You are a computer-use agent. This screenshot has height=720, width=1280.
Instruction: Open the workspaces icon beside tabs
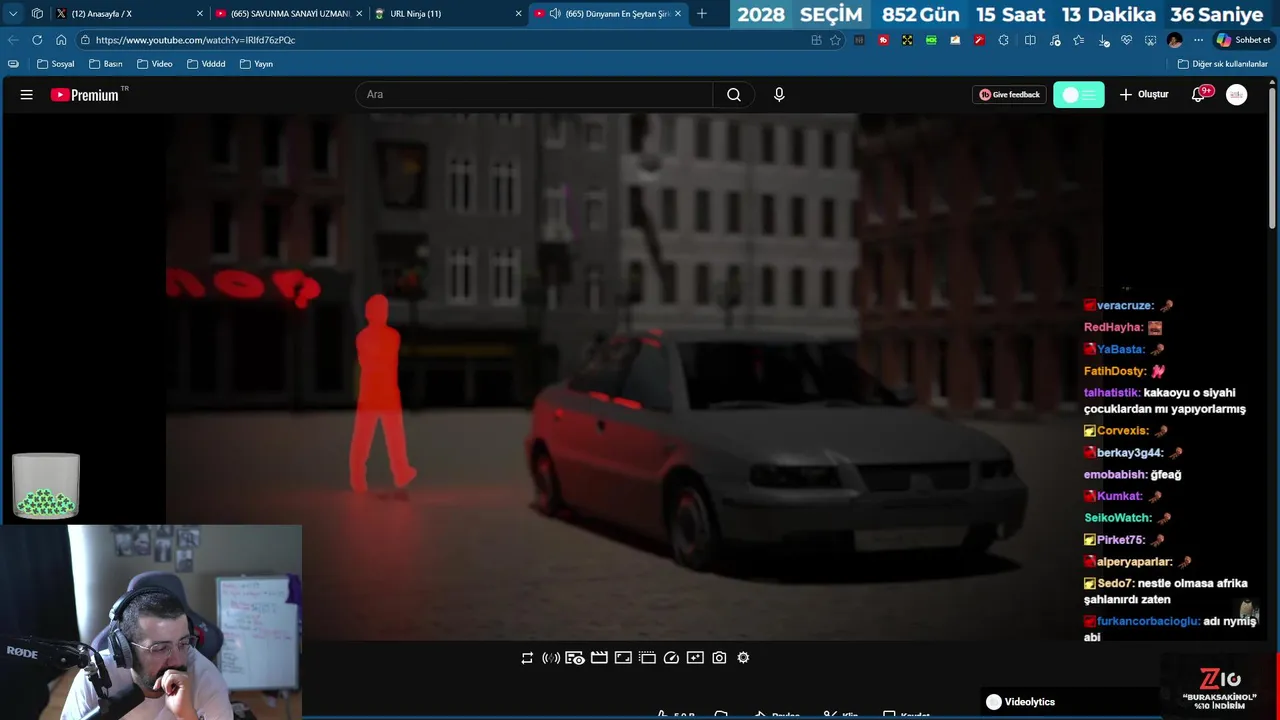pos(37,13)
